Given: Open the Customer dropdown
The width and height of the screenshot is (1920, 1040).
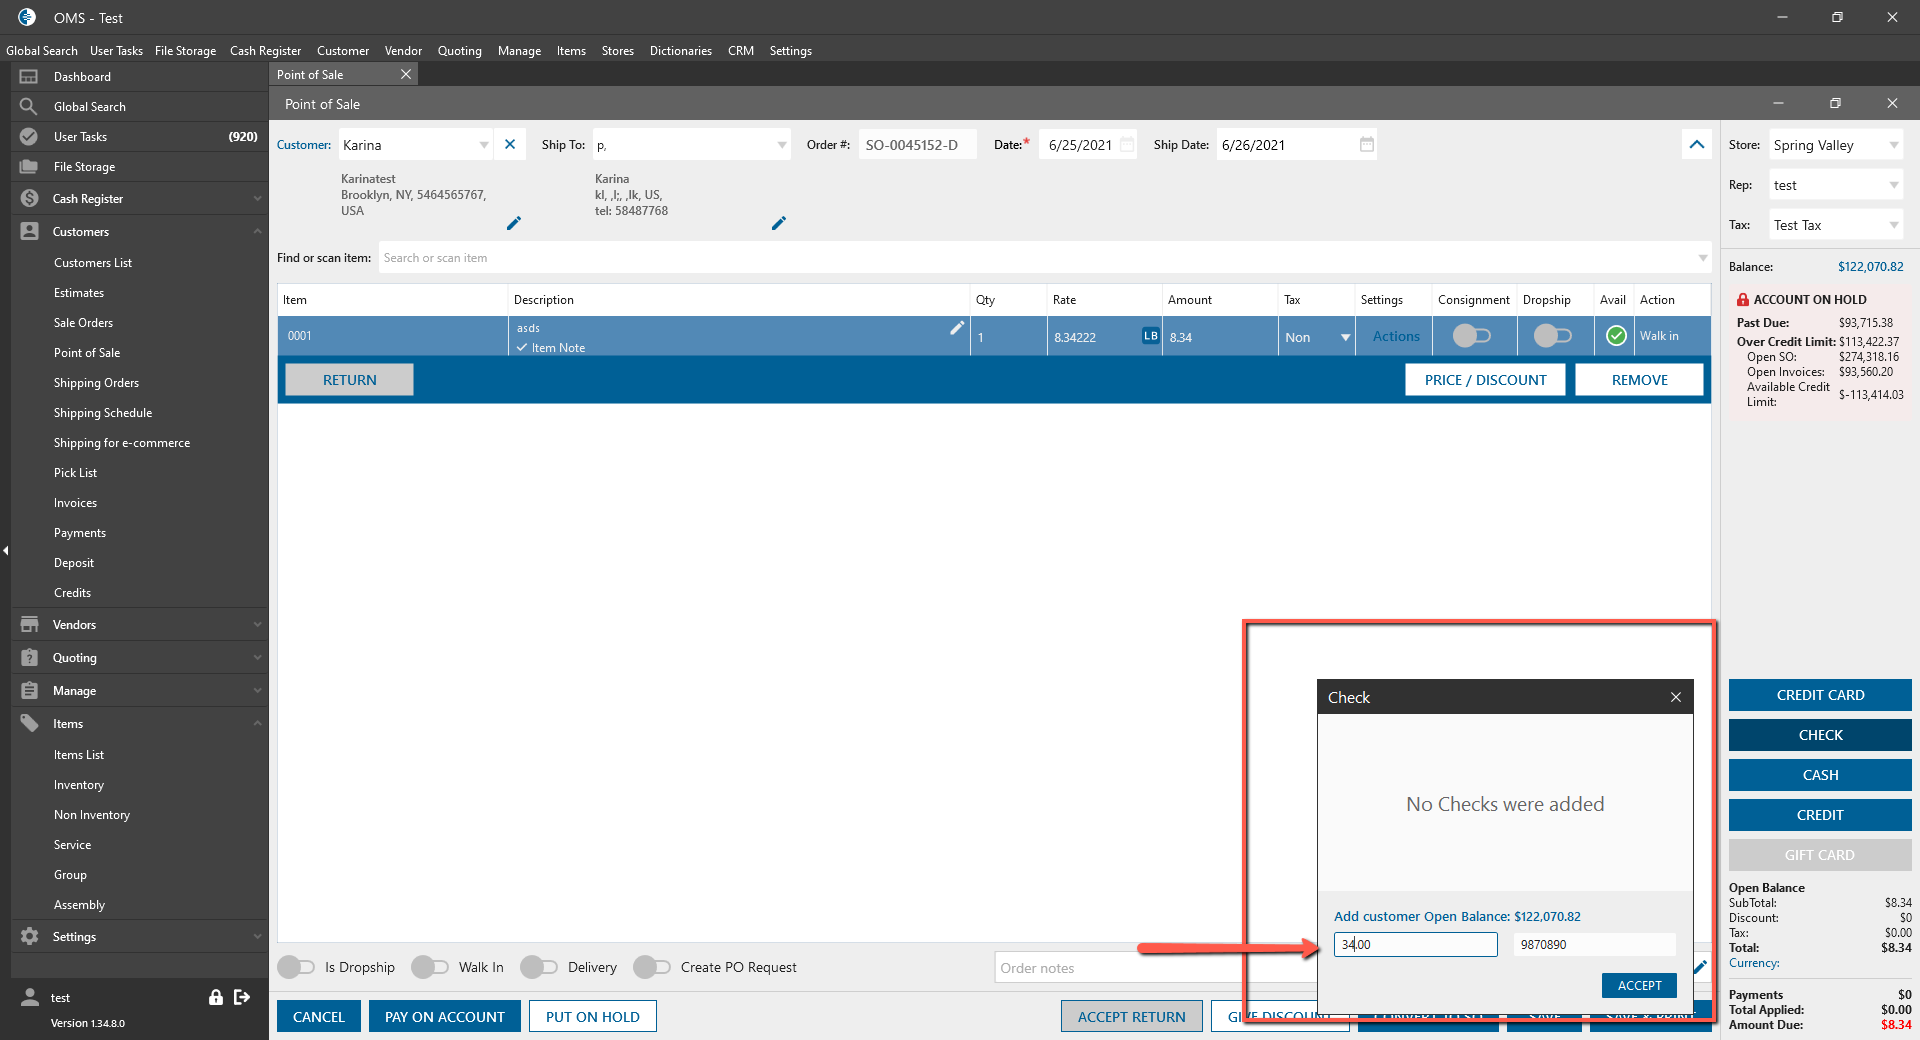Looking at the screenshot, I should click(484, 145).
